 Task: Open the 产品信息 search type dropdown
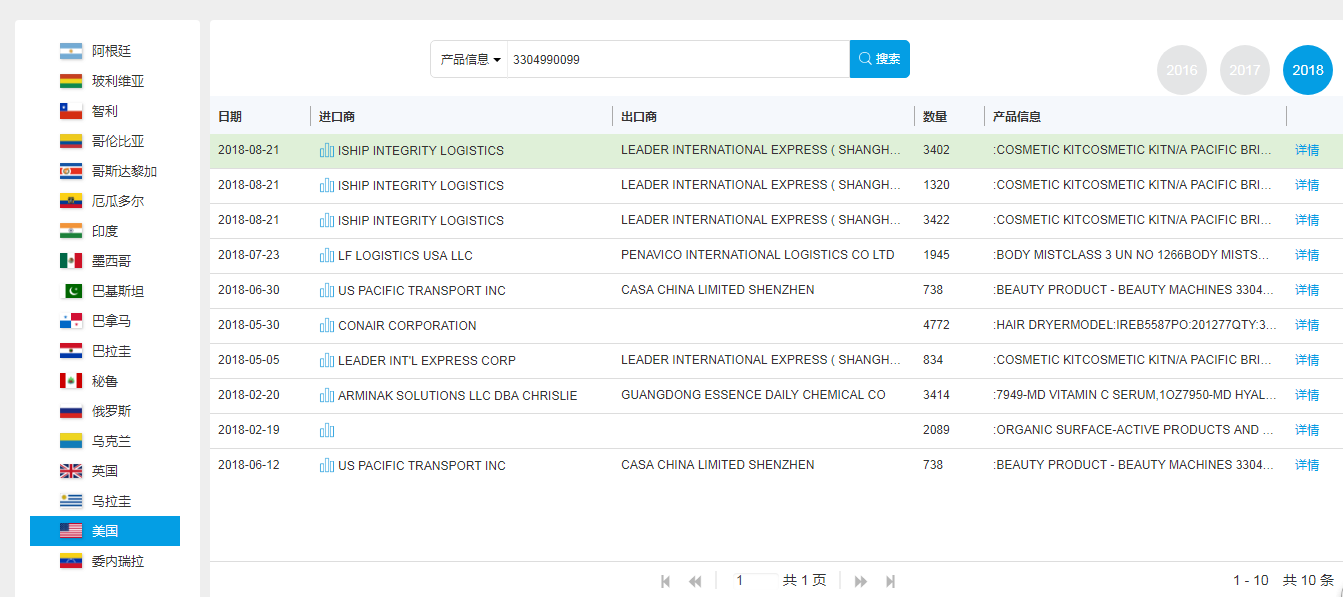point(469,59)
